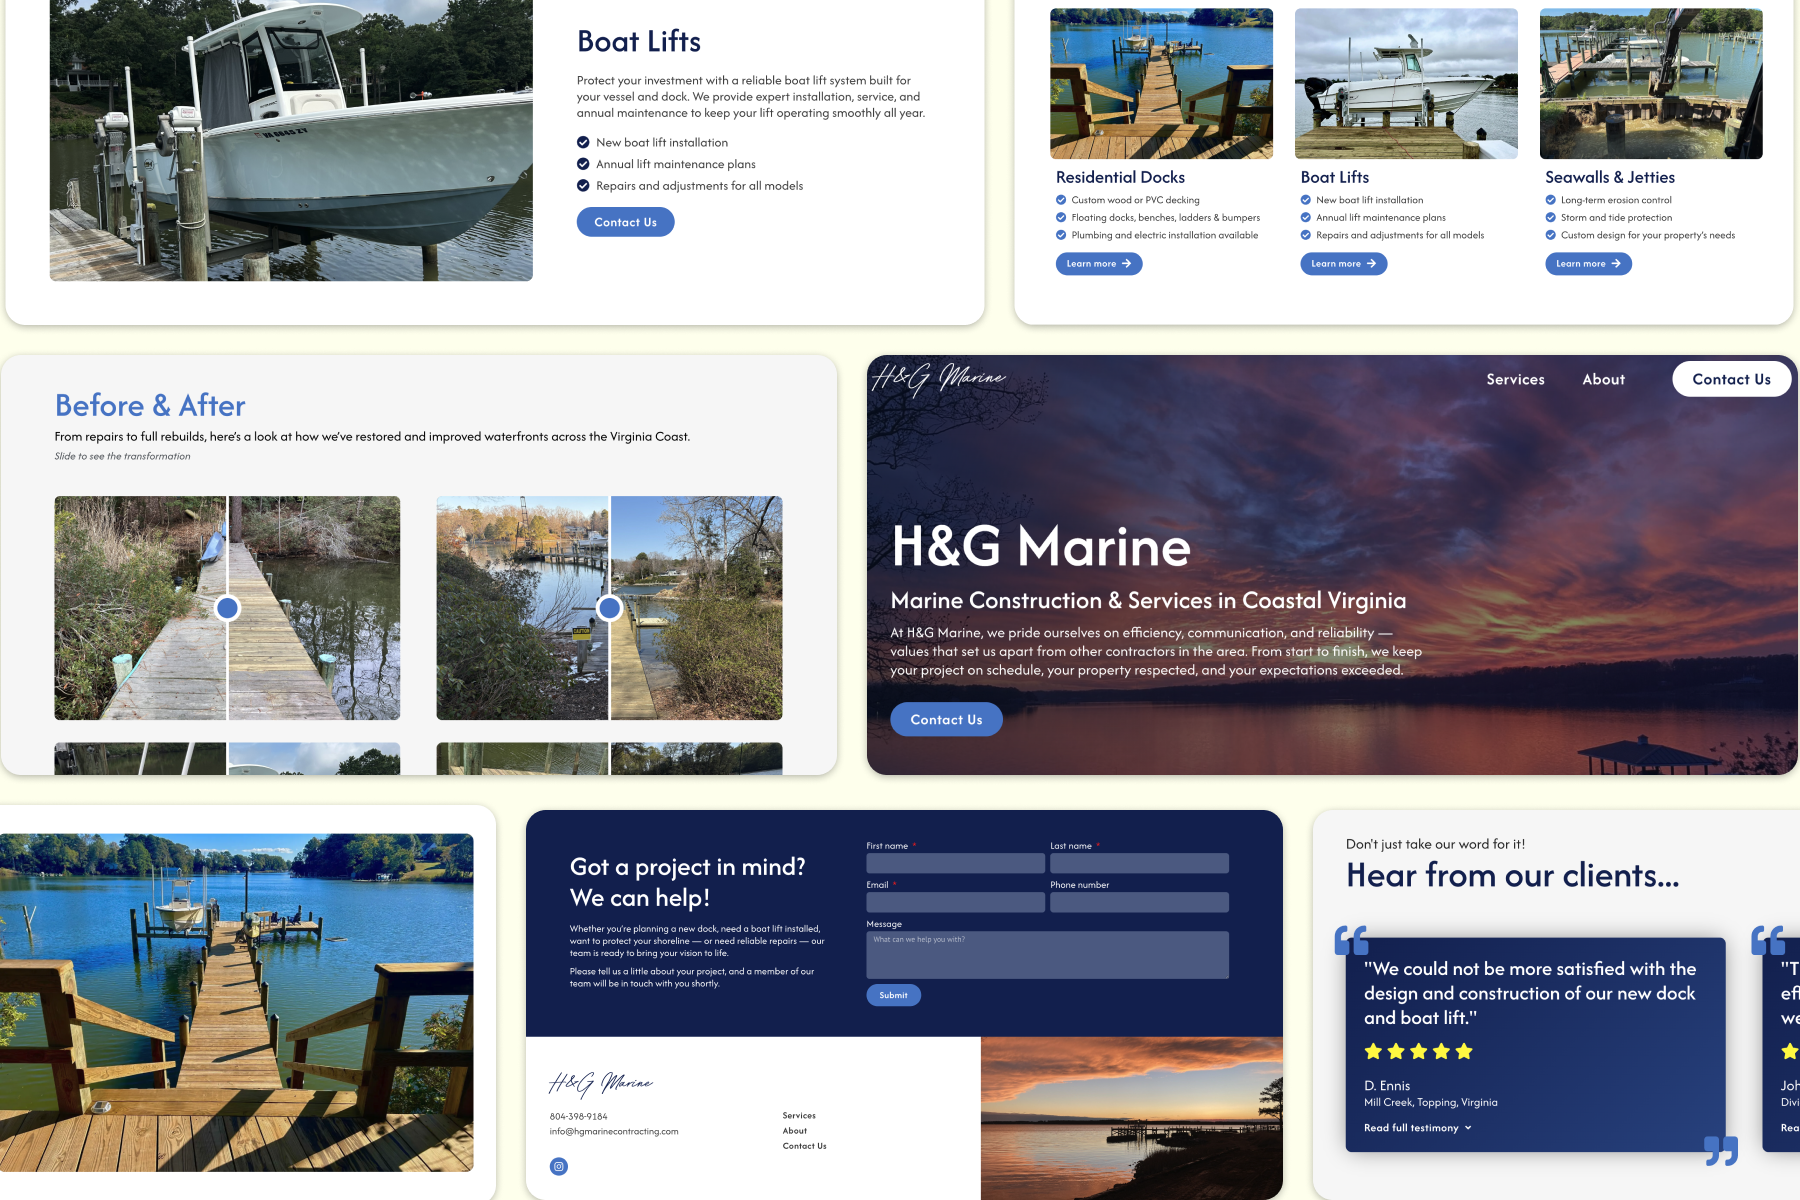Grab slider handle on second before-after shoreline image
Image resolution: width=1800 pixels, height=1200 pixels.
coord(609,607)
